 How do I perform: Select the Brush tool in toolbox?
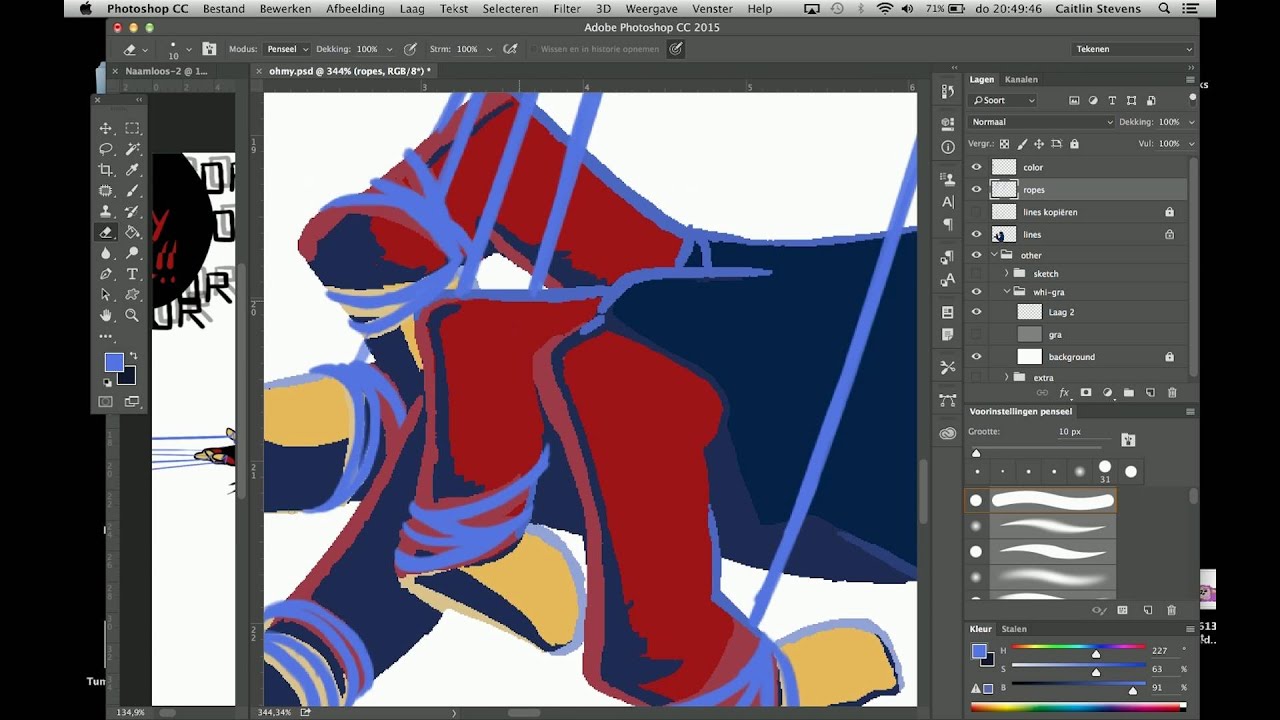tap(132, 191)
